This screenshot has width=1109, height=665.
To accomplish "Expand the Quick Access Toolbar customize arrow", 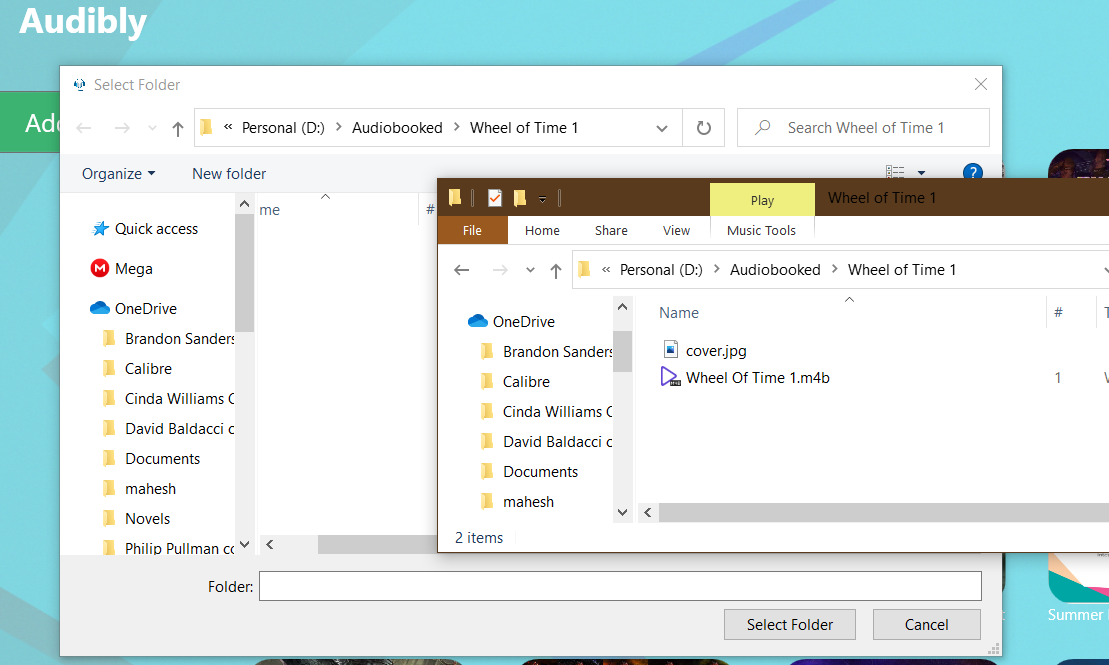I will click(542, 198).
